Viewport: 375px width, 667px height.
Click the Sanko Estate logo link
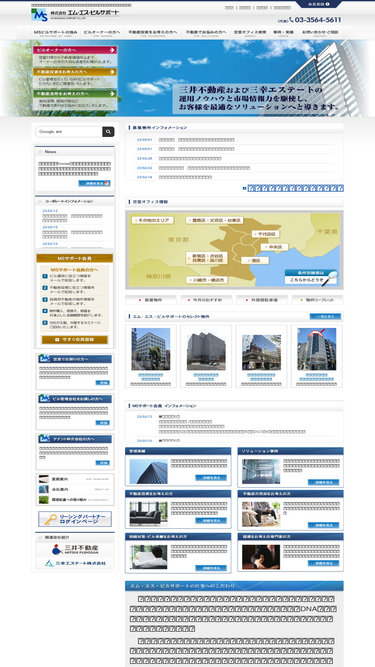[75, 563]
